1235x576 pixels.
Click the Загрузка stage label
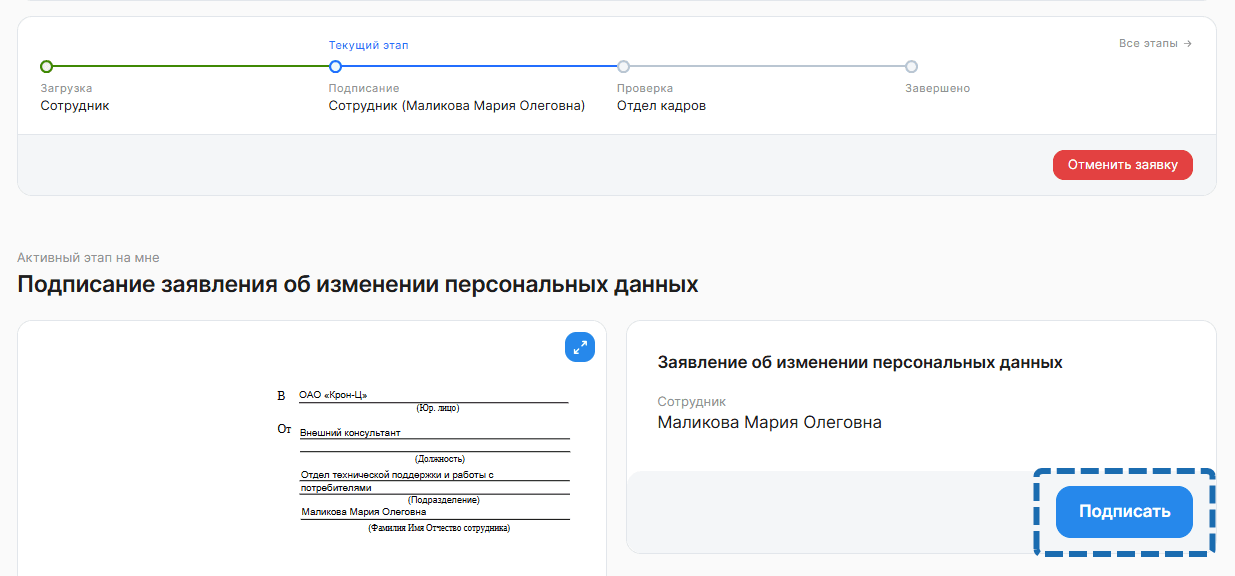66,88
